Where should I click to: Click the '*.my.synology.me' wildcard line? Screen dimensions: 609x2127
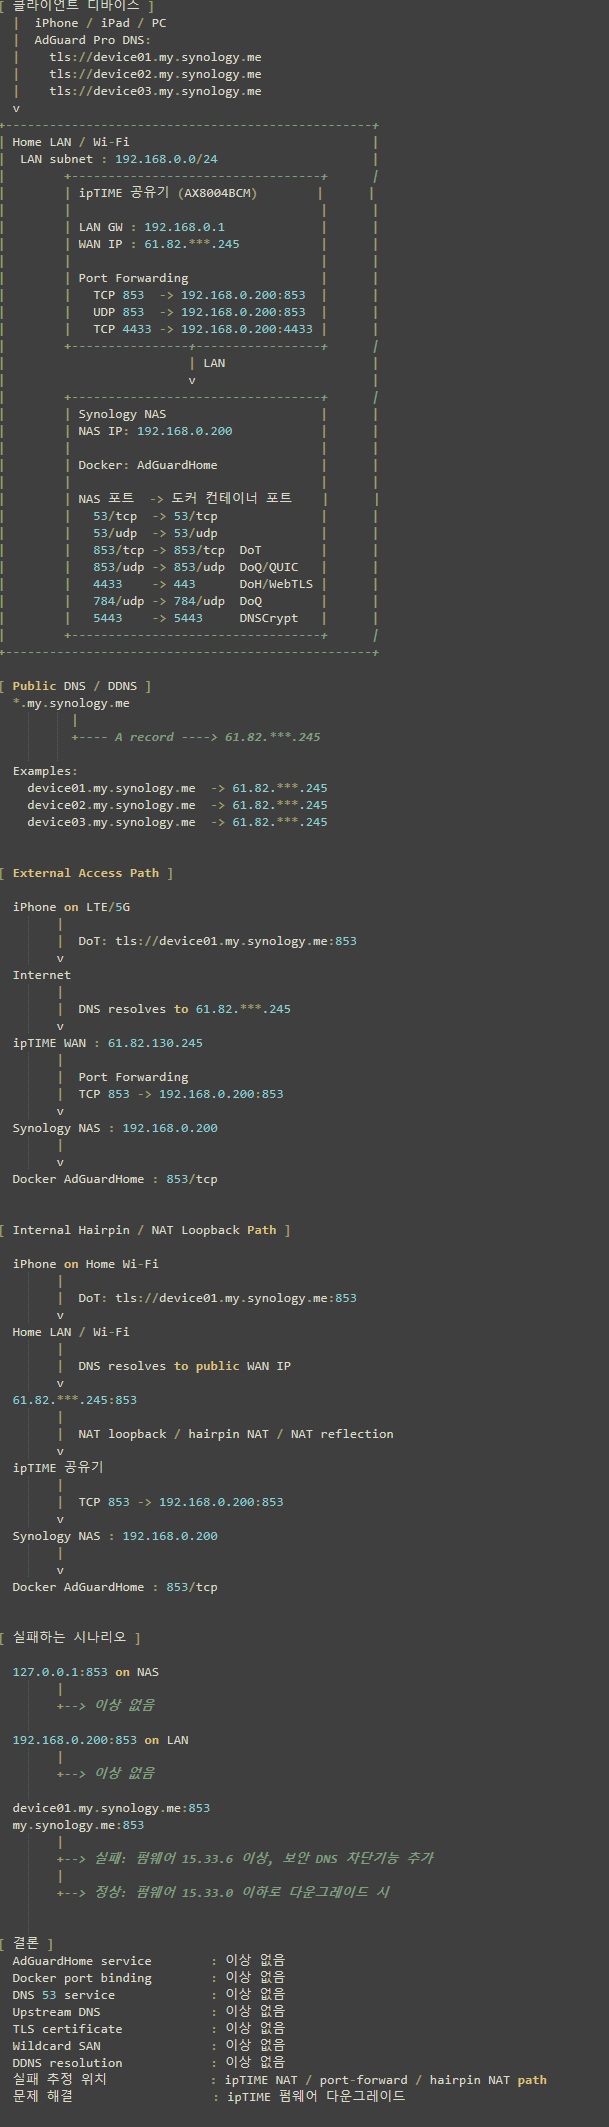point(71,703)
